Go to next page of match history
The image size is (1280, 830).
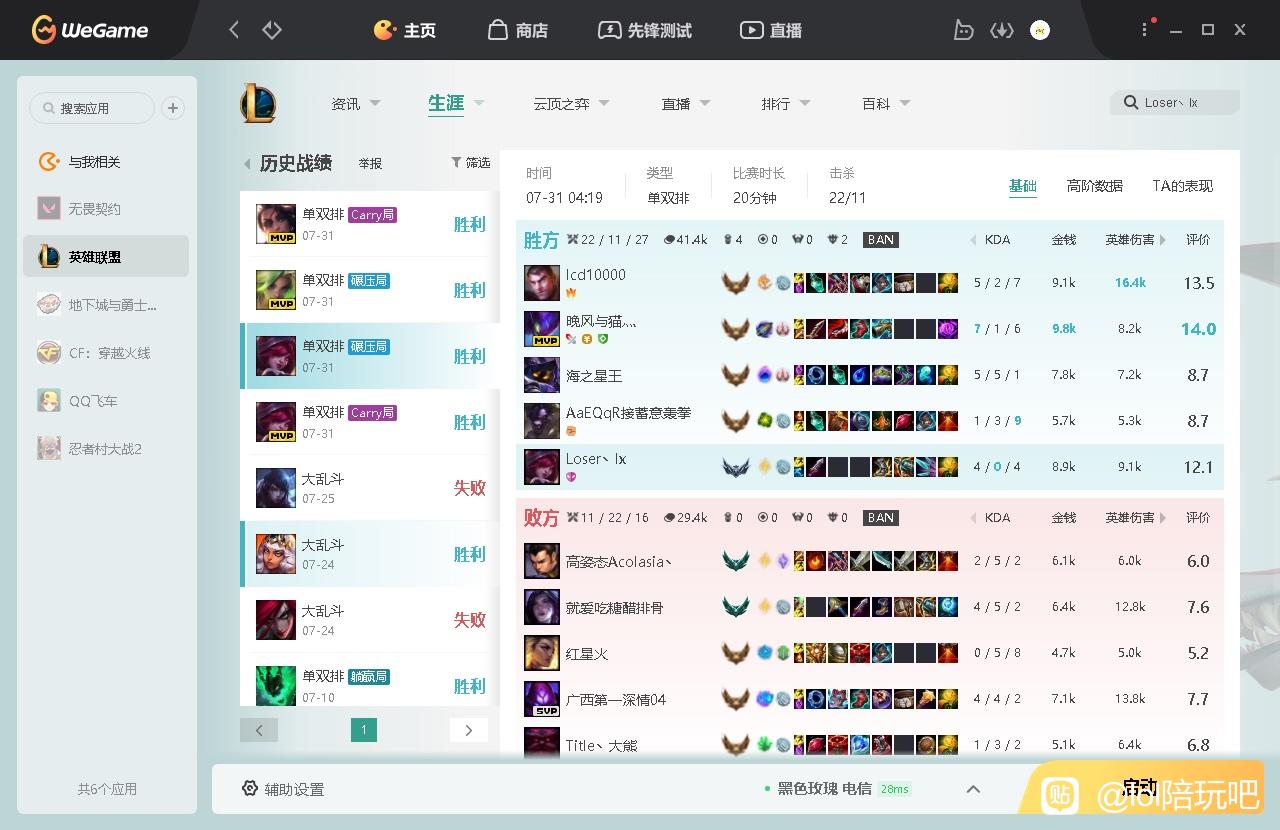pyautogui.click(x=469, y=730)
